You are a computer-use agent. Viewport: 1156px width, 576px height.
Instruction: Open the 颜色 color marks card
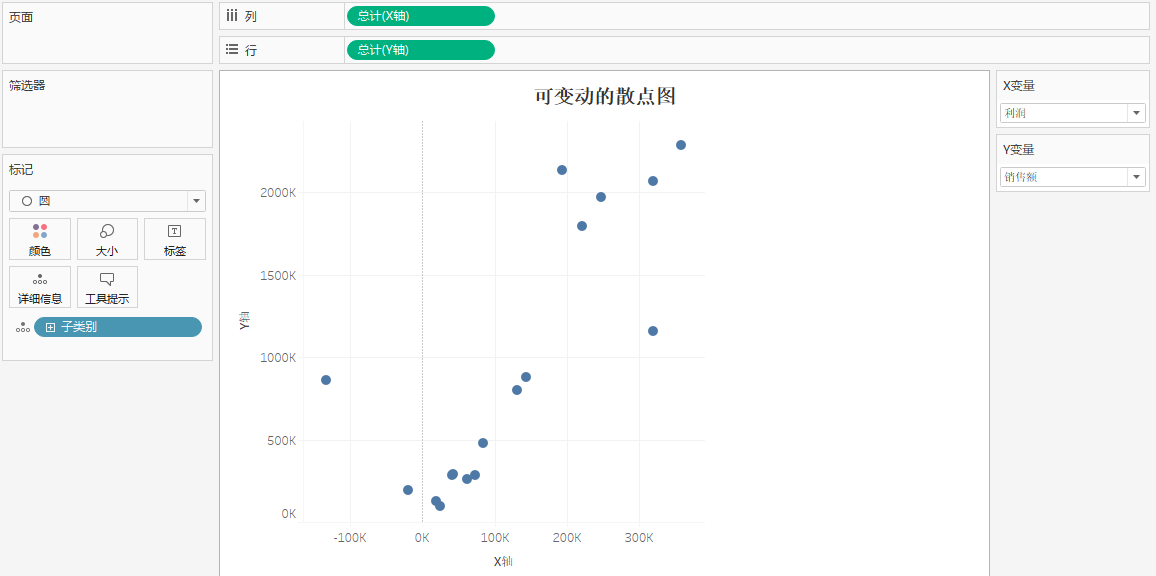40,239
